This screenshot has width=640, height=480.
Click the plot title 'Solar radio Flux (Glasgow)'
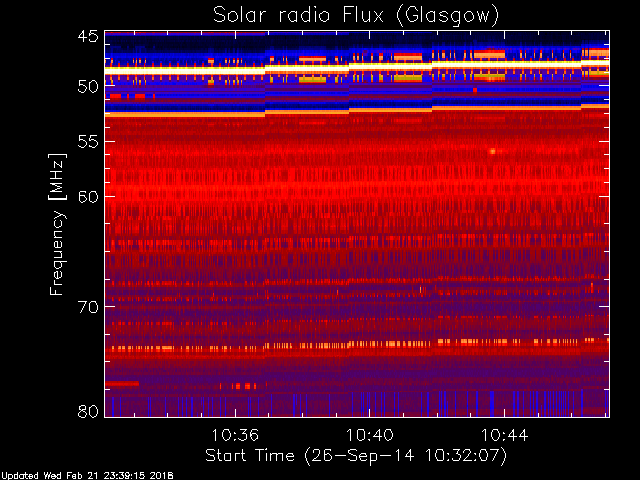(355, 14)
